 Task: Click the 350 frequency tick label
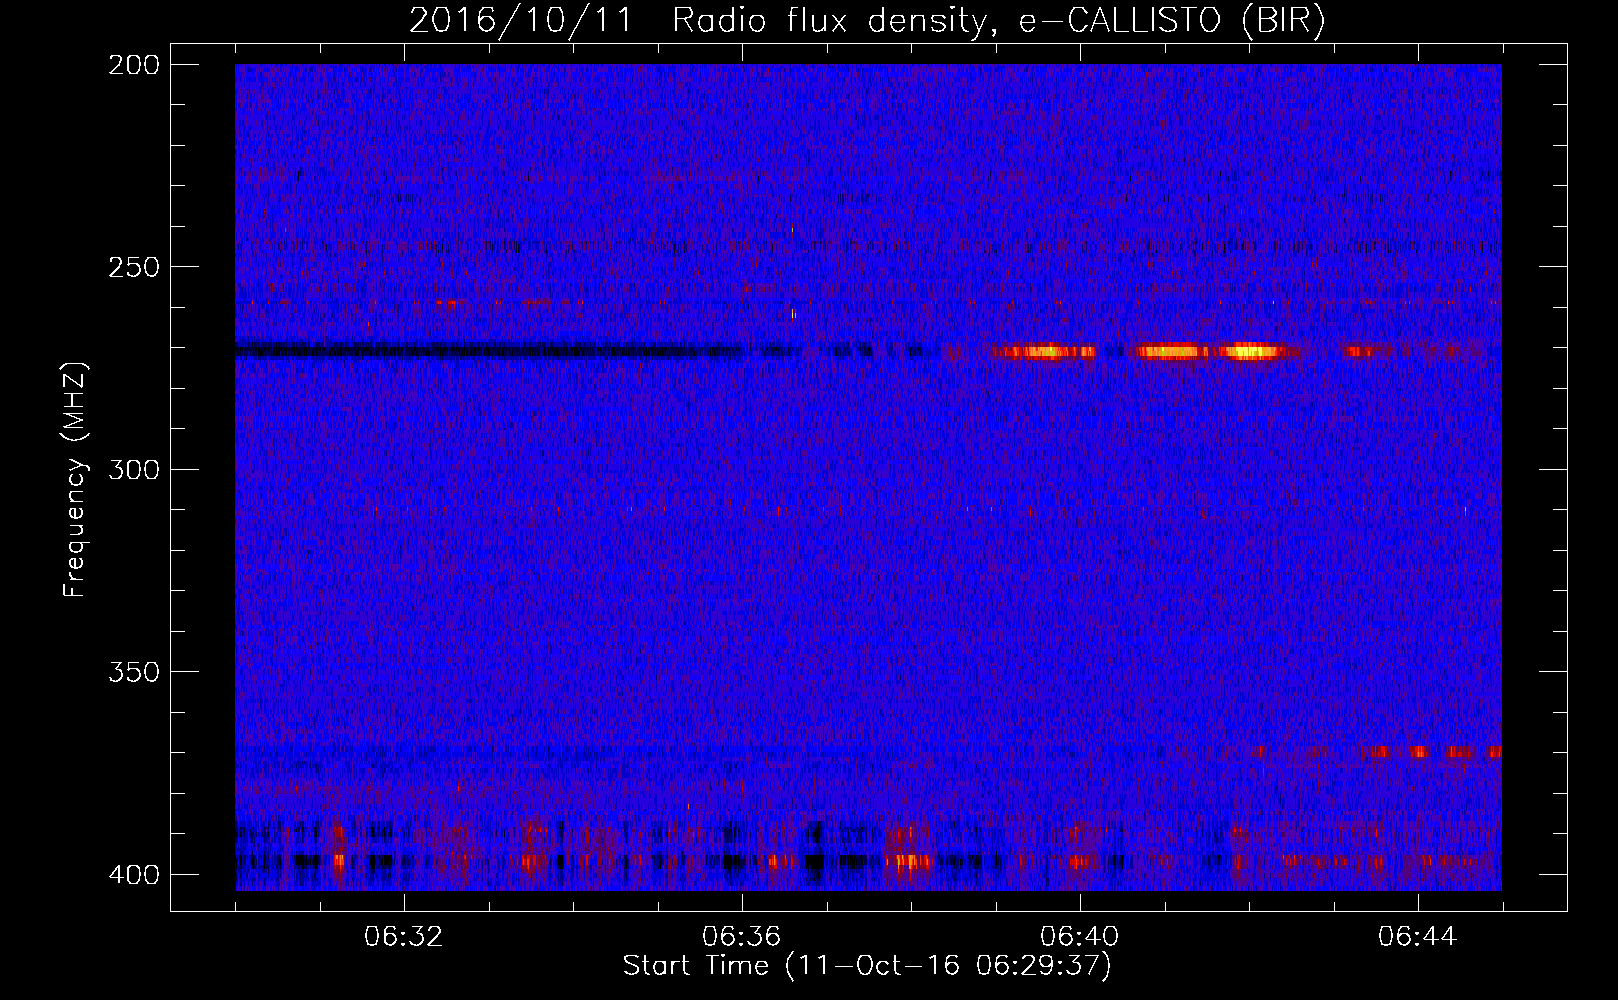133,672
